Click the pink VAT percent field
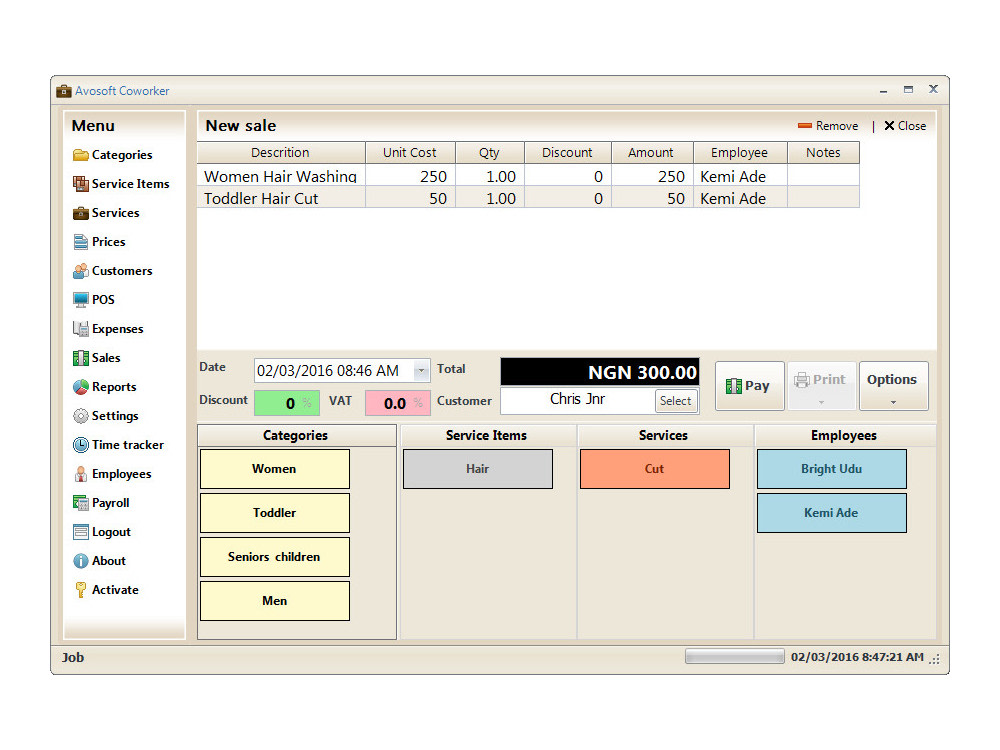This screenshot has width=1000, height=750. (x=397, y=403)
